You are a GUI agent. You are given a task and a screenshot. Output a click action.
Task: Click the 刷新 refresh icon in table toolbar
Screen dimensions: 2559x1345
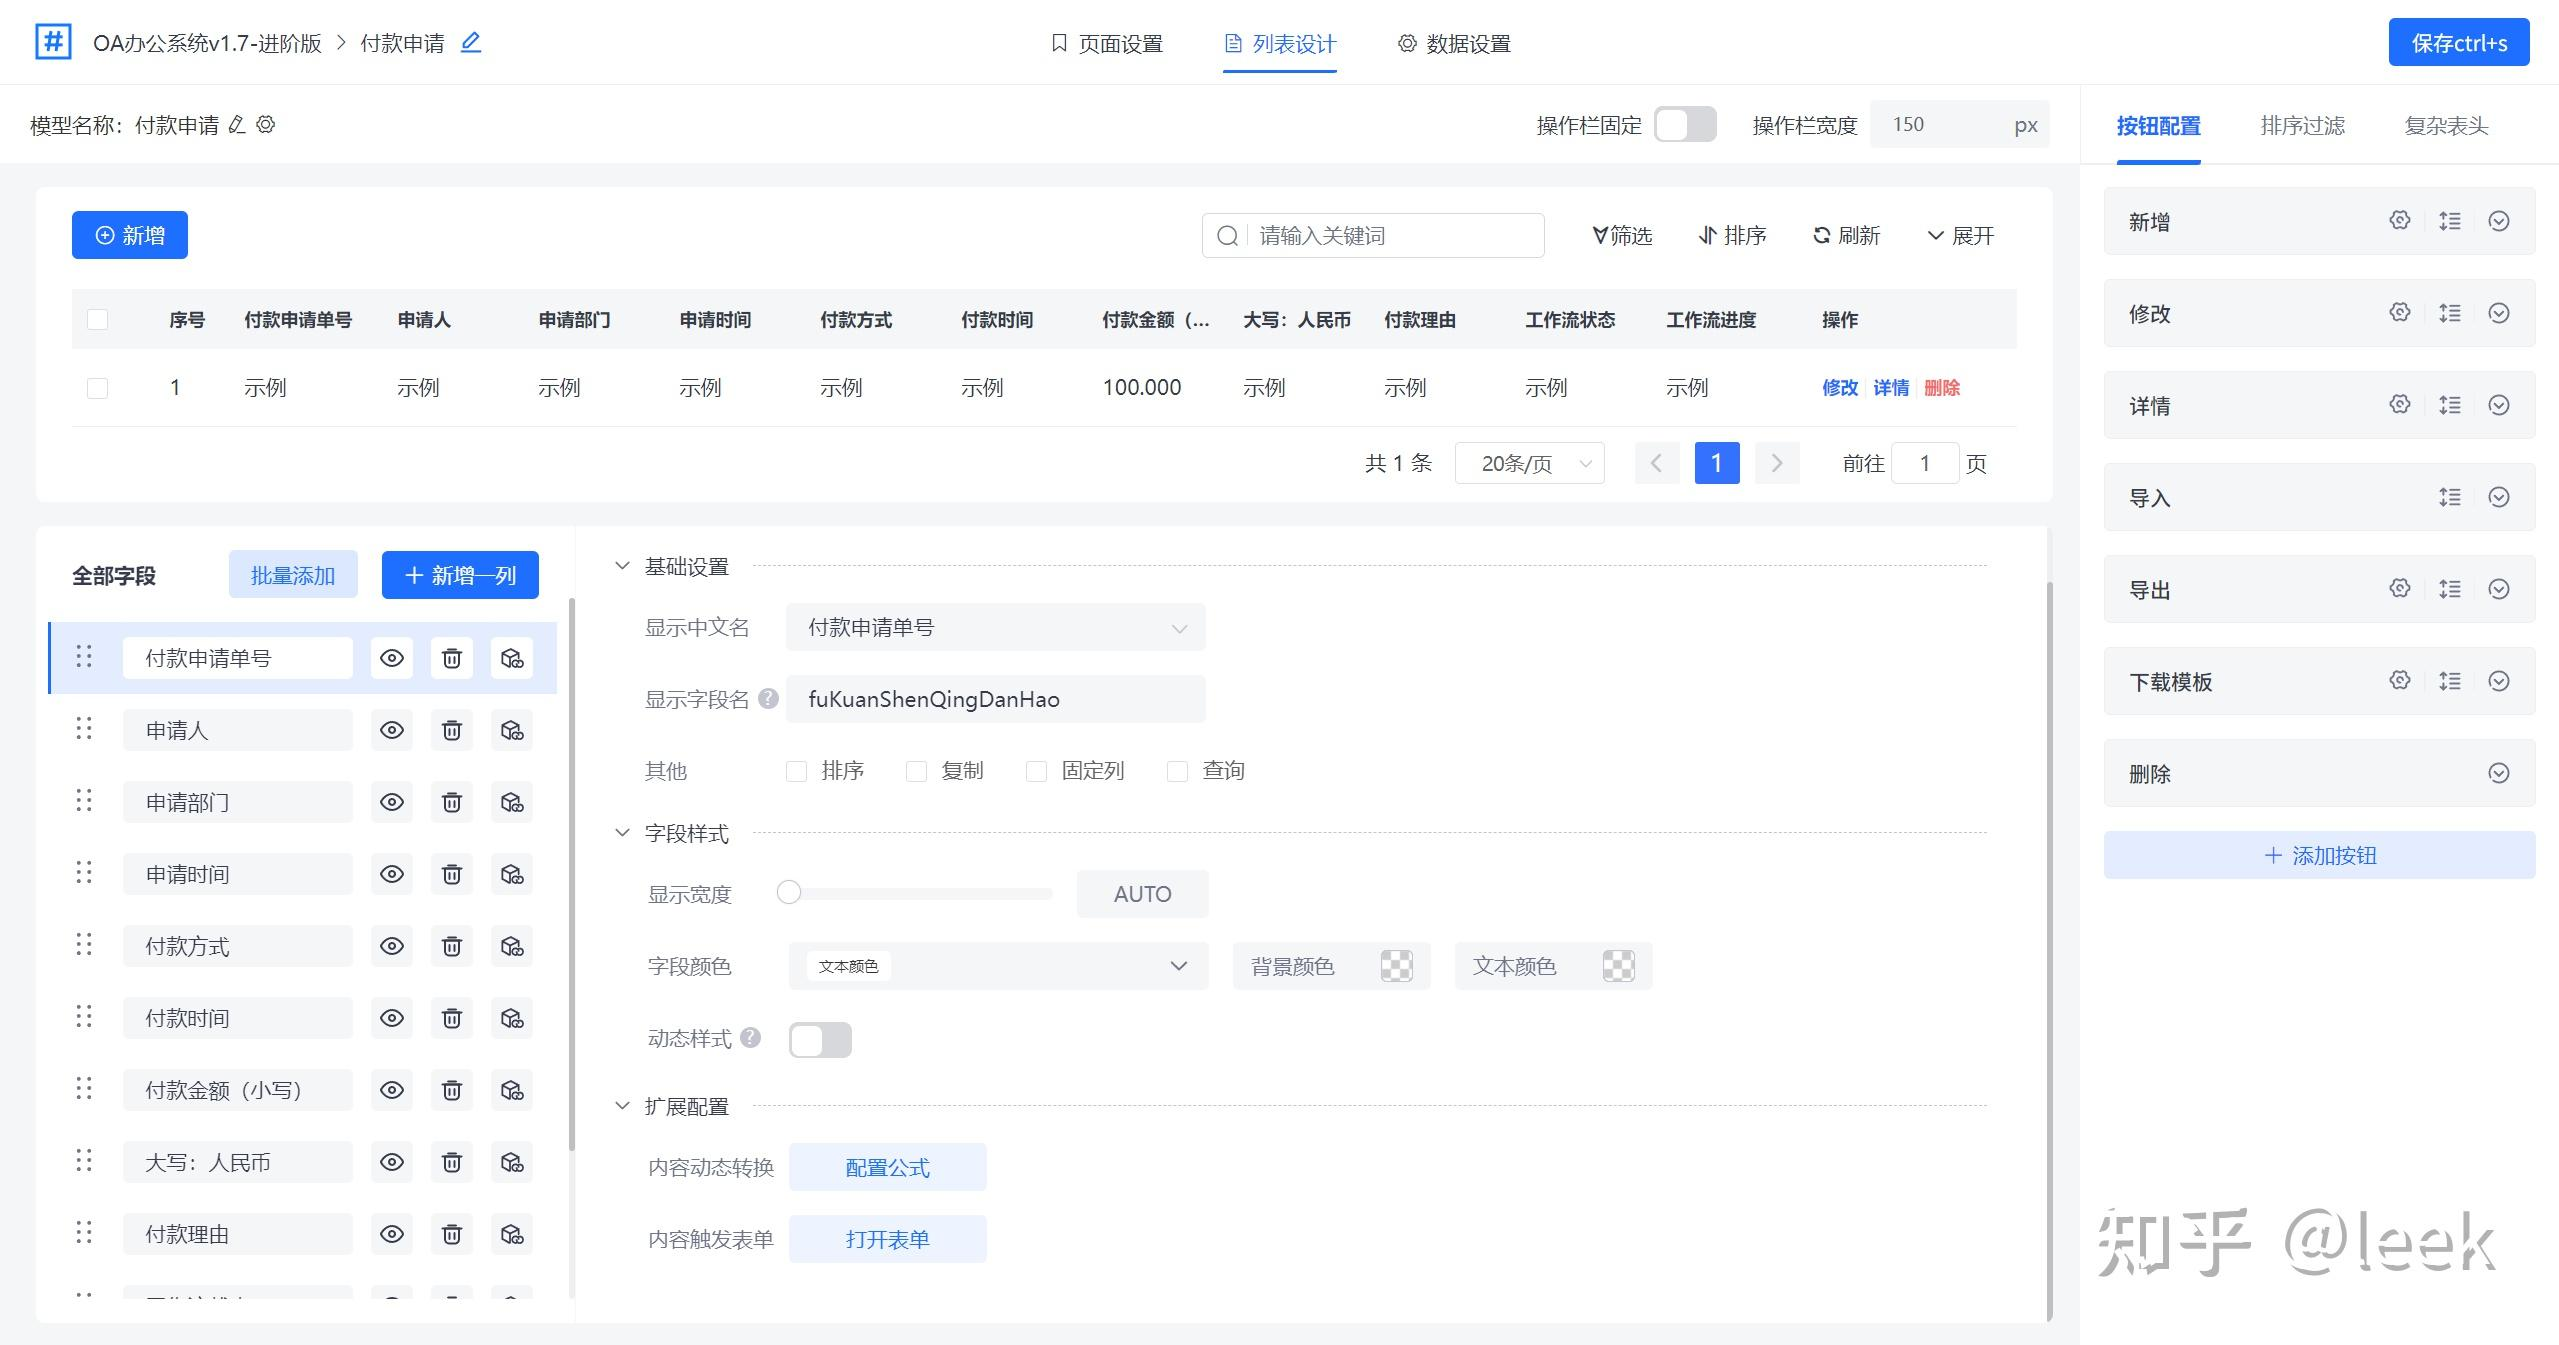point(1822,236)
